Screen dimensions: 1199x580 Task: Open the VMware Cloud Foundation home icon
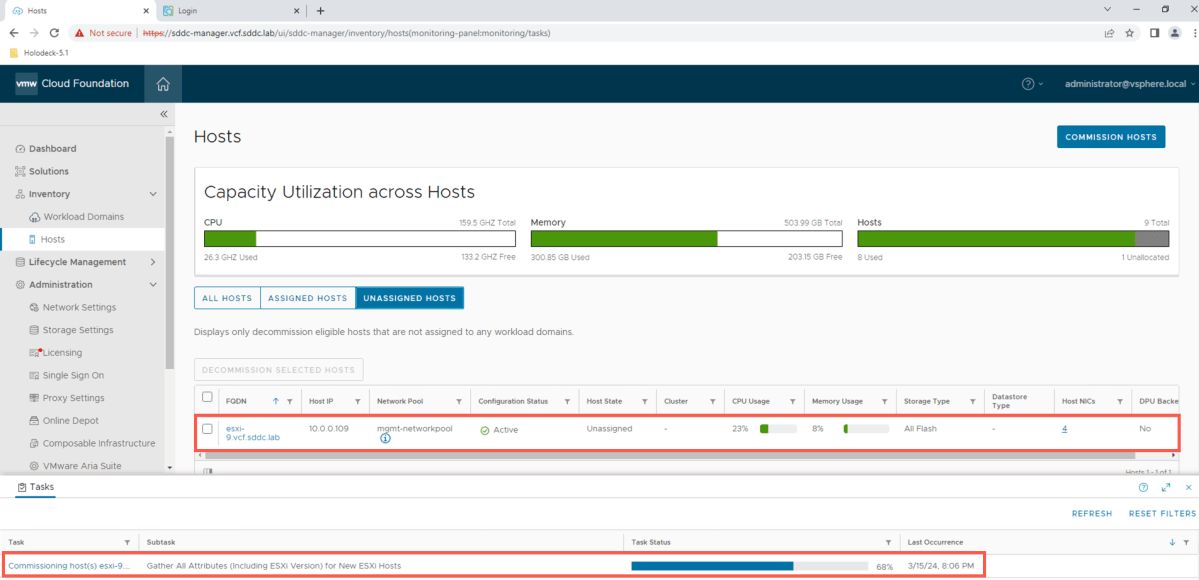coord(163,84)
